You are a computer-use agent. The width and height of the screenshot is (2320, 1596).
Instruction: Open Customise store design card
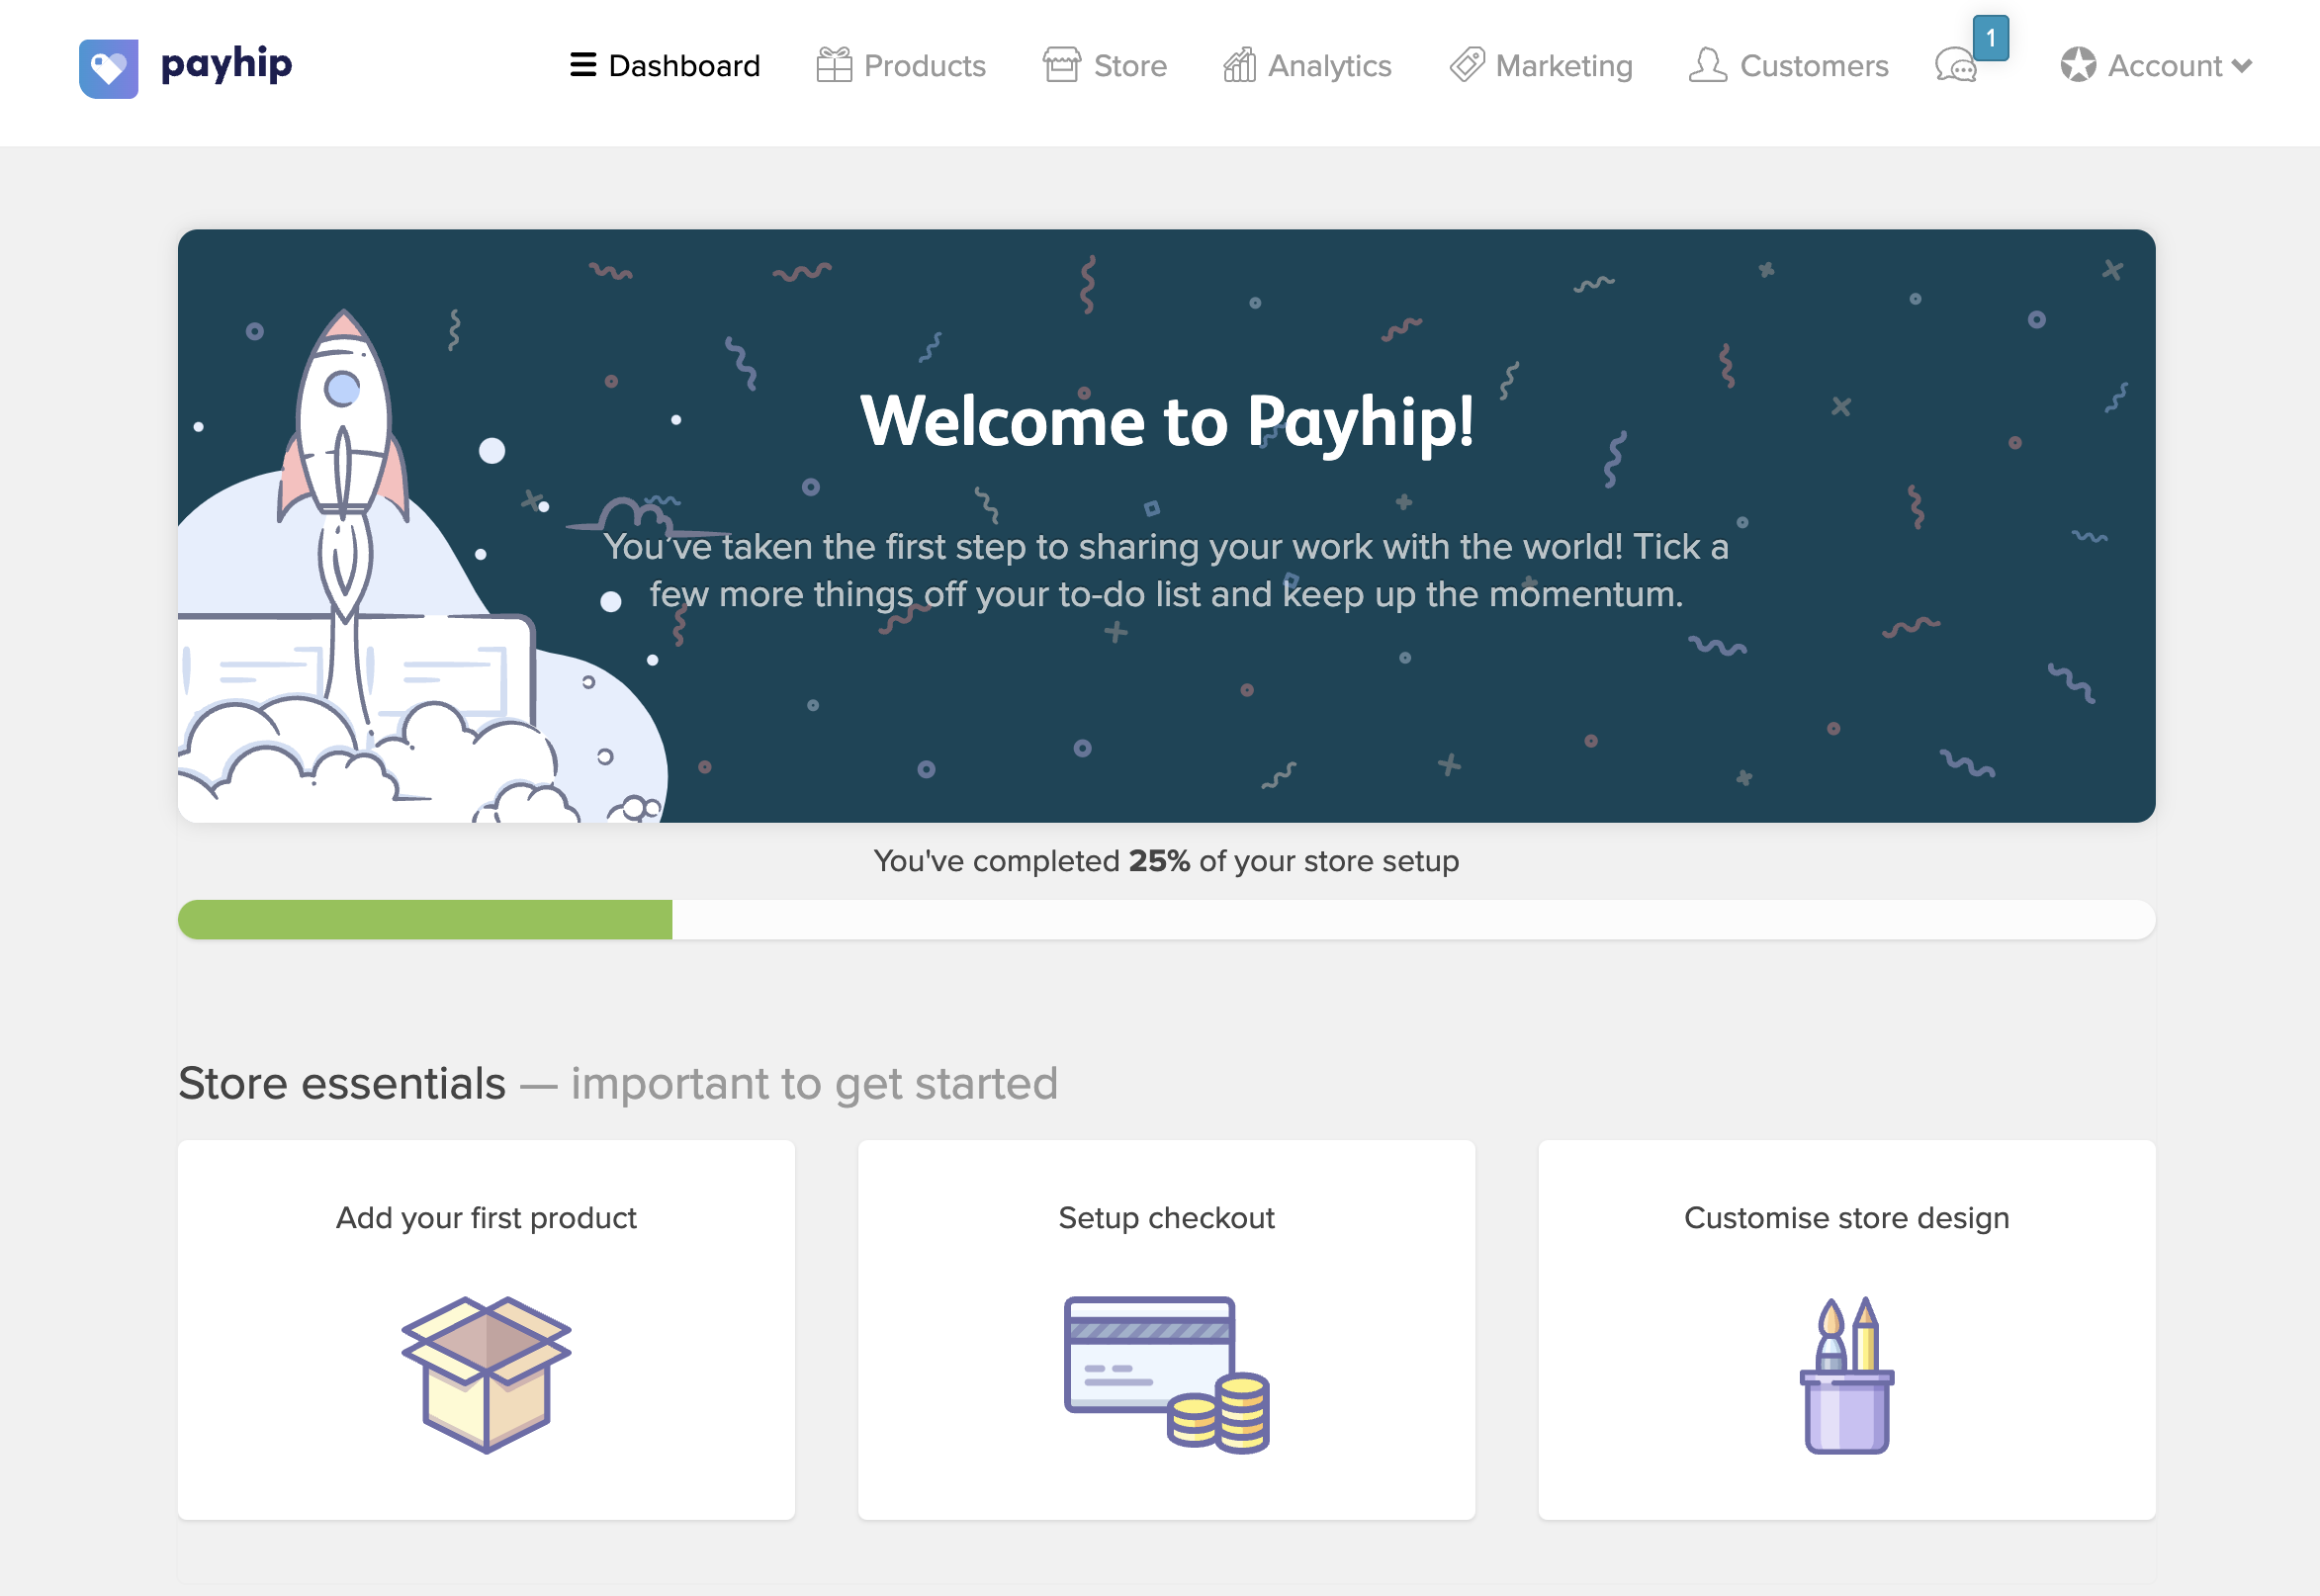[x=1846, y=1330]
